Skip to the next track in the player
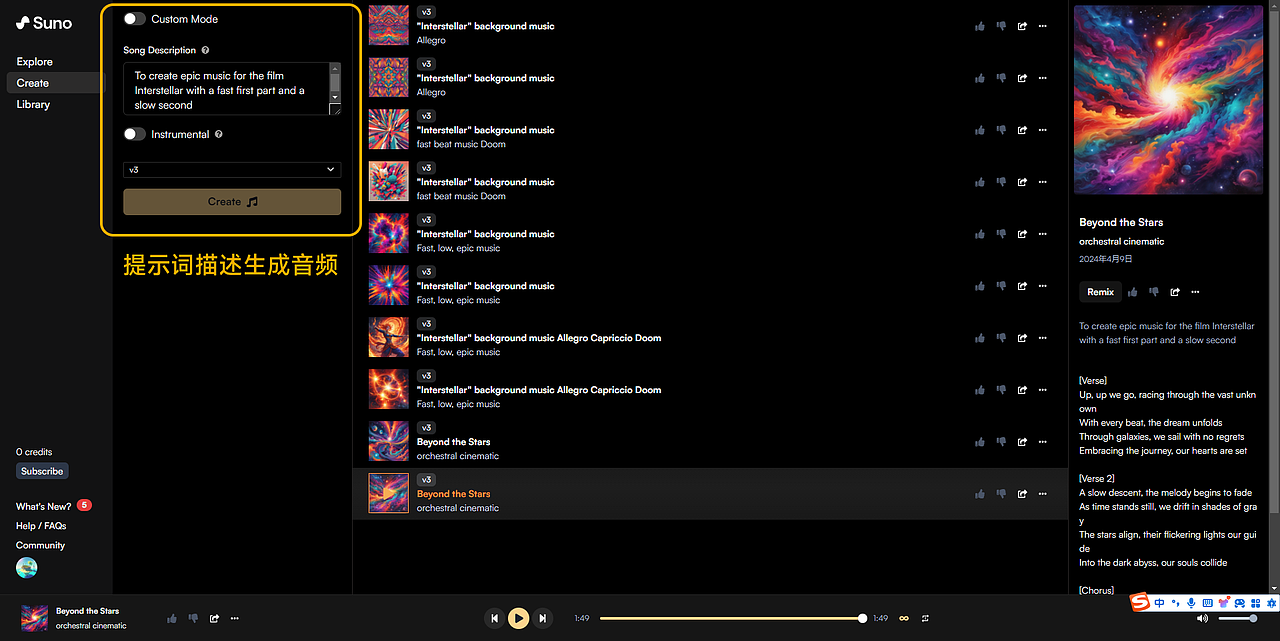This screenshot has height=641, width=1280. pos(542,618)
